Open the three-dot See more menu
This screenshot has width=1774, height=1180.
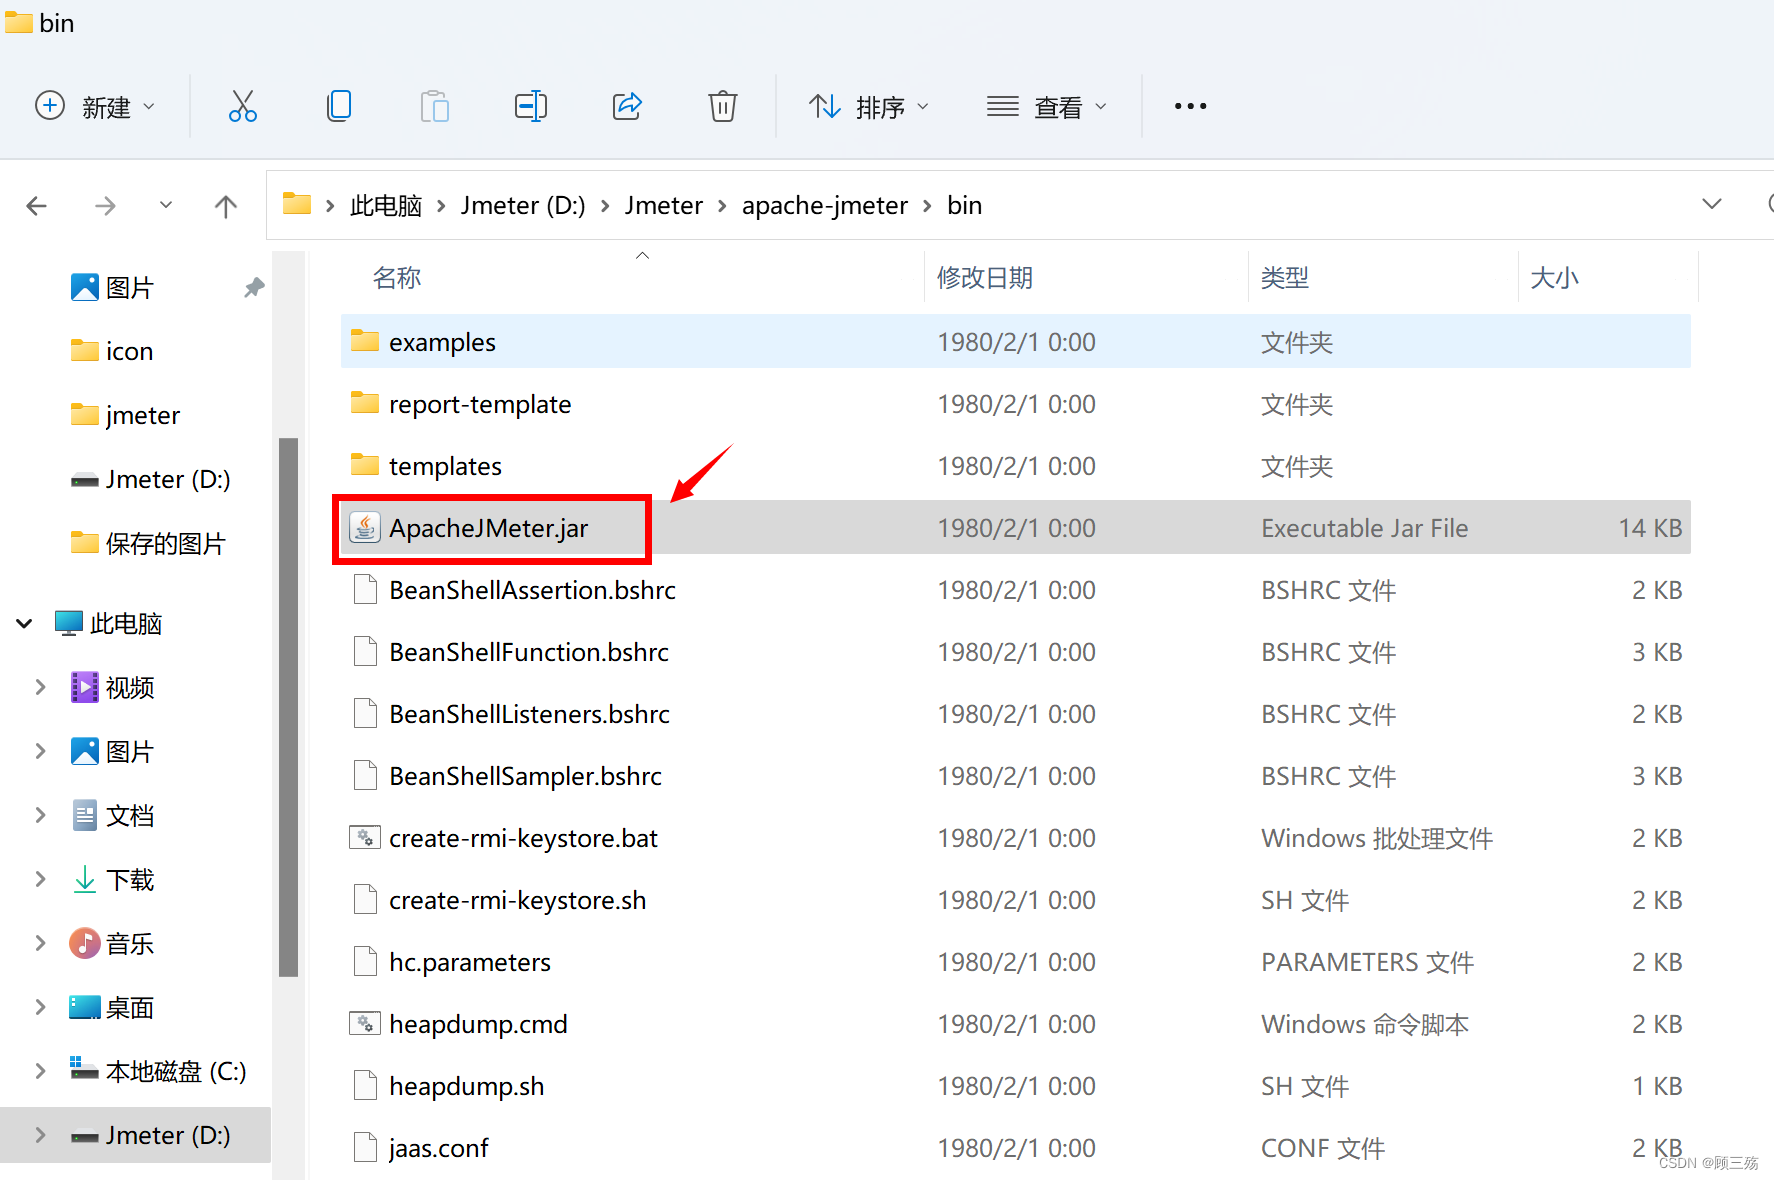(1190, 106)
